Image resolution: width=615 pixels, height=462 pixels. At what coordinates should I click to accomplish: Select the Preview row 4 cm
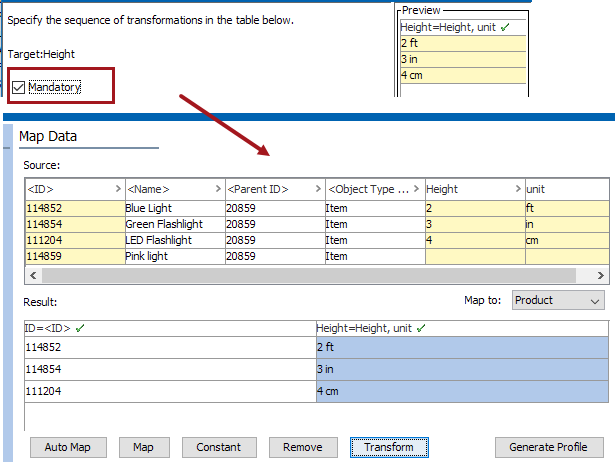463,75
